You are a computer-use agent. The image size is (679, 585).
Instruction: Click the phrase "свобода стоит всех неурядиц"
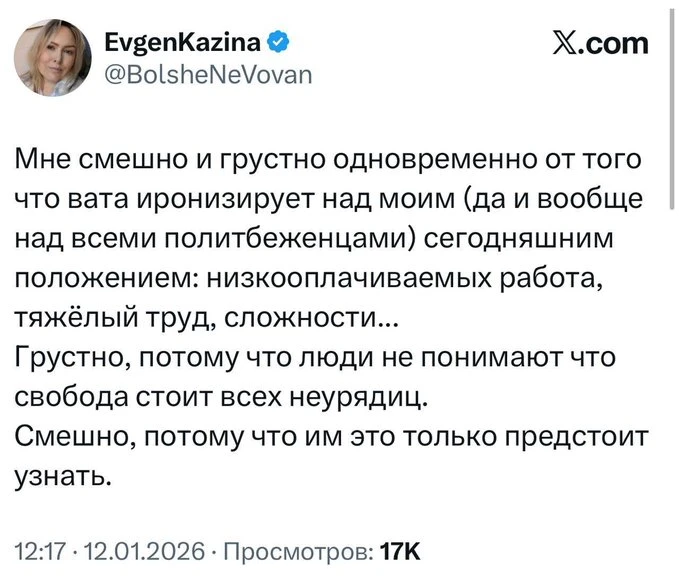[x=222, y=395]
